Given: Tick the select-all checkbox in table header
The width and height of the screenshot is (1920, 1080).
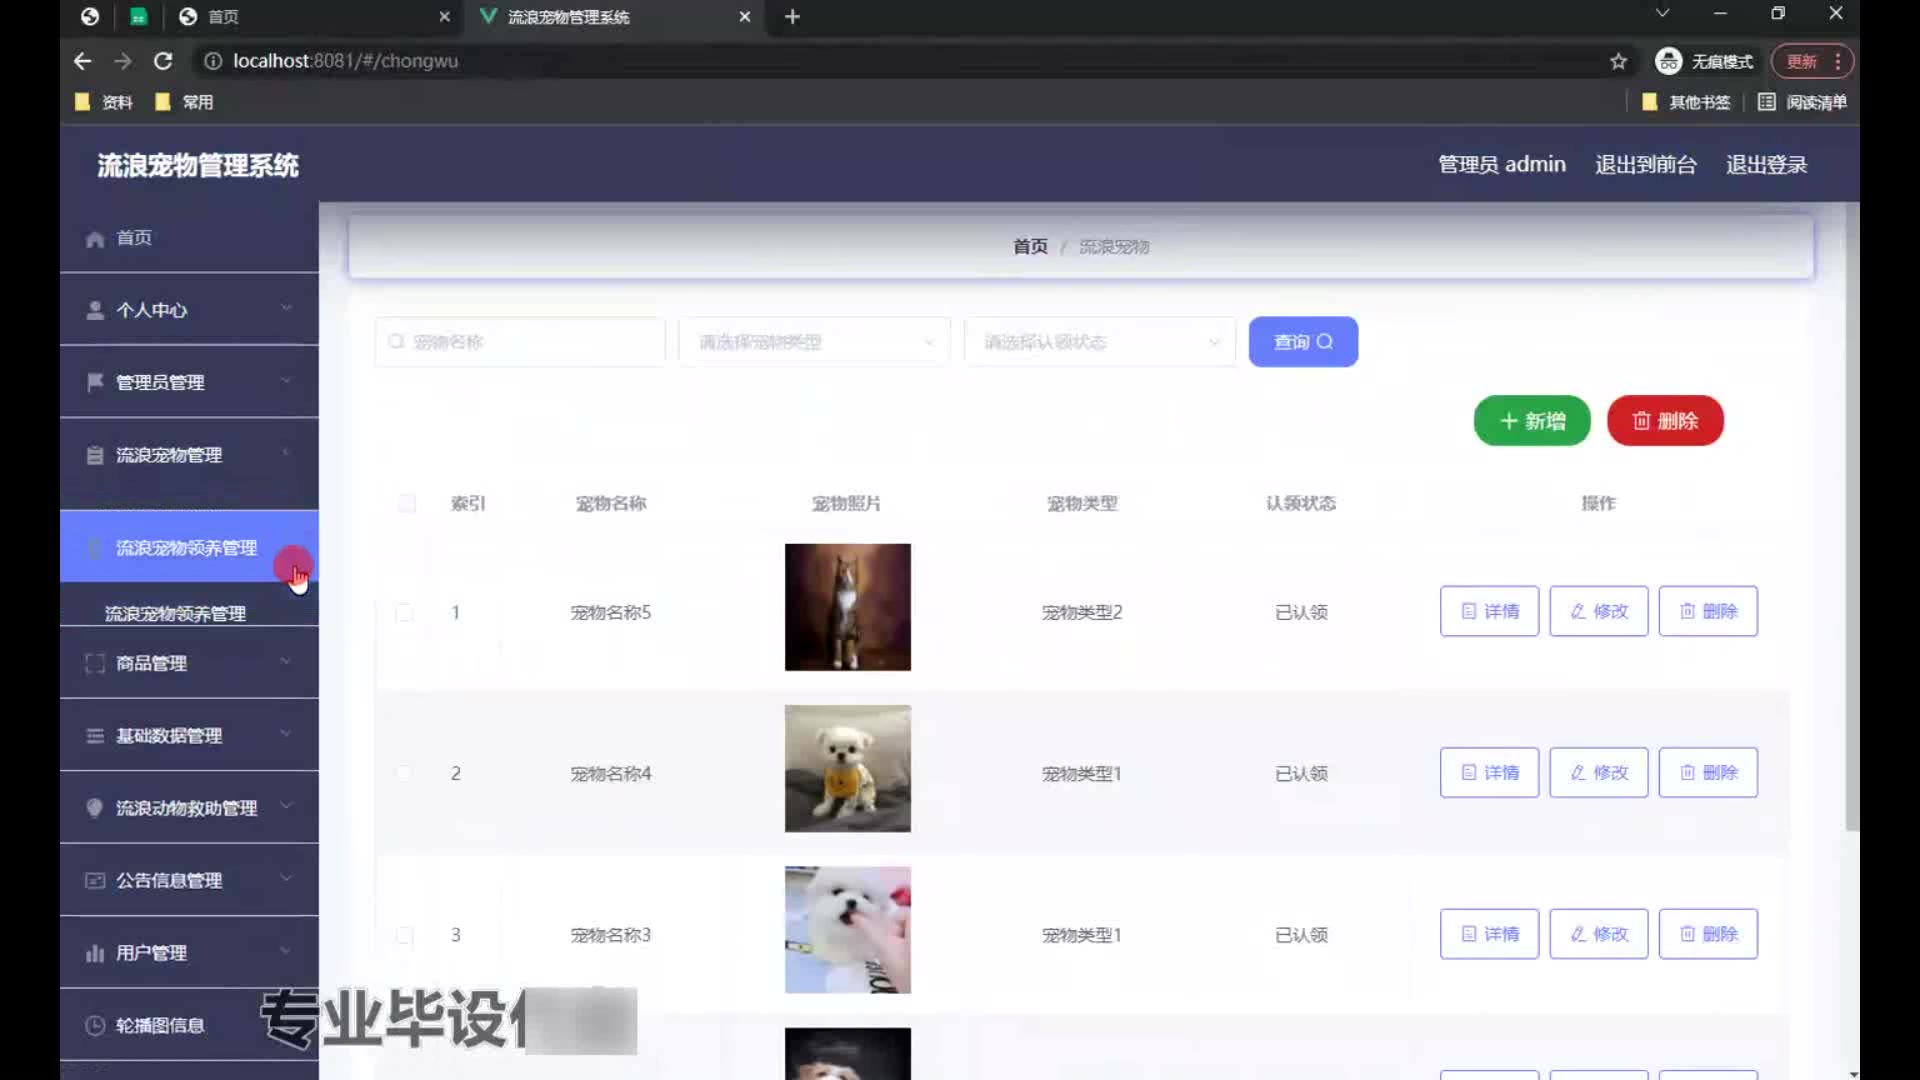Looking at the screenshot, I should pyautogui.click(x=406, y=503).
